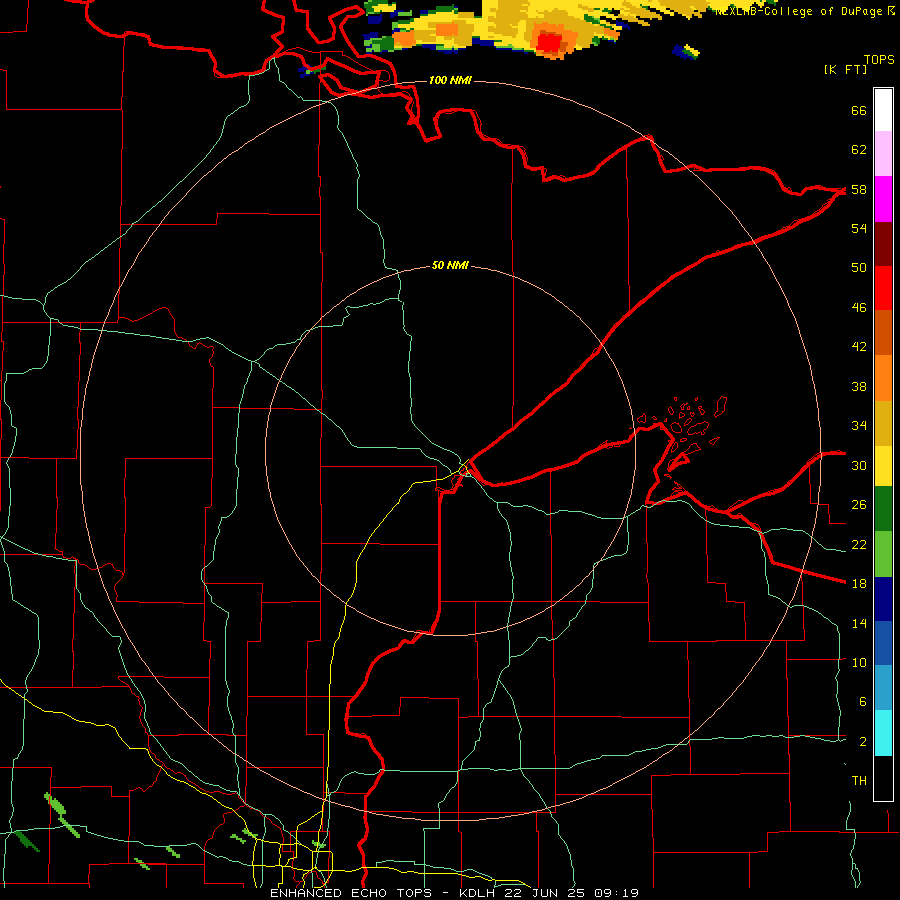The height and width of the screenshot is (900, 900).
Task: Click the 'ENHANCED ECHO TOPS' product title
Action: pyautogui.click(x=351, y=893)
